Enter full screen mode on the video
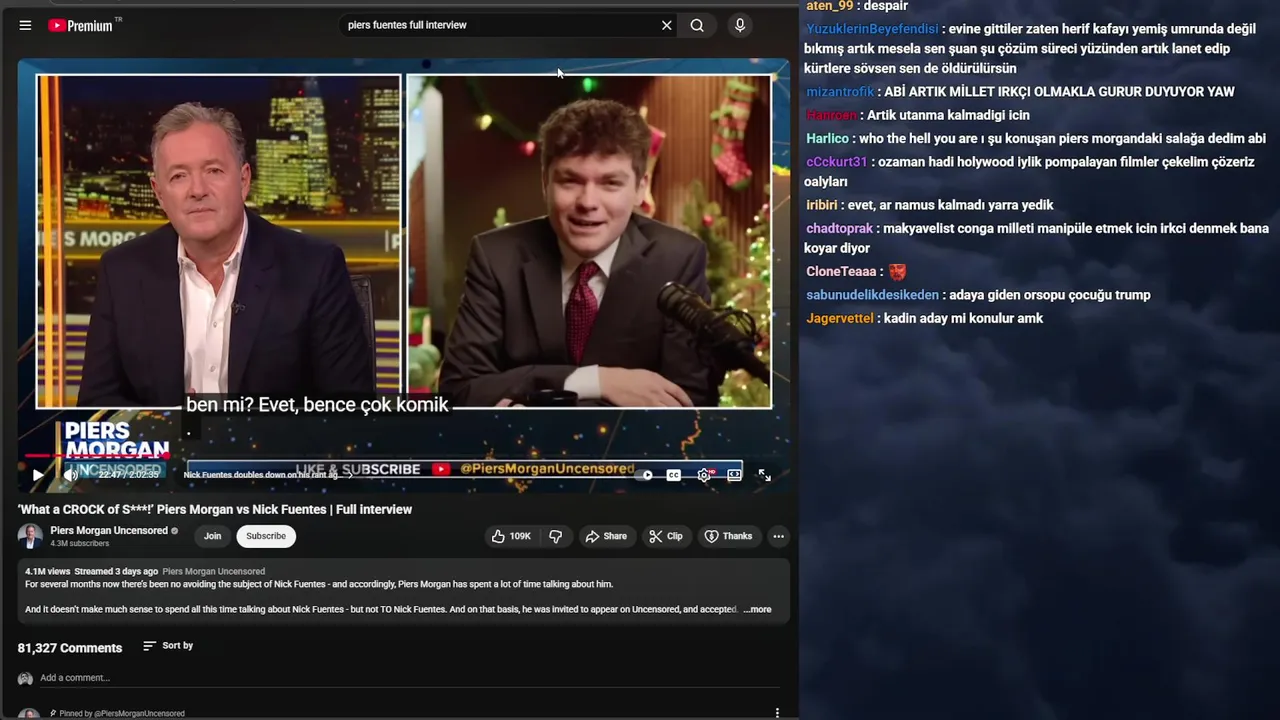 coord(764,475)
